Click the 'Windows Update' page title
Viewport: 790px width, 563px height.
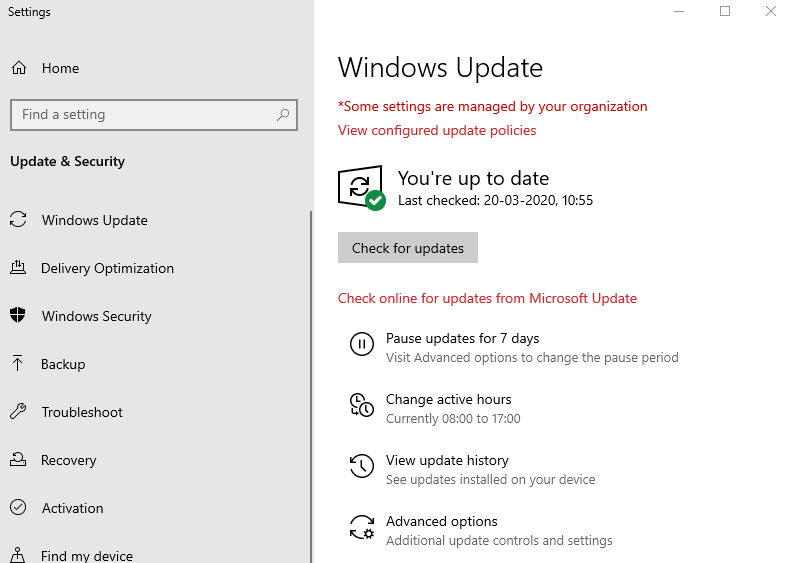click(440, 68)
